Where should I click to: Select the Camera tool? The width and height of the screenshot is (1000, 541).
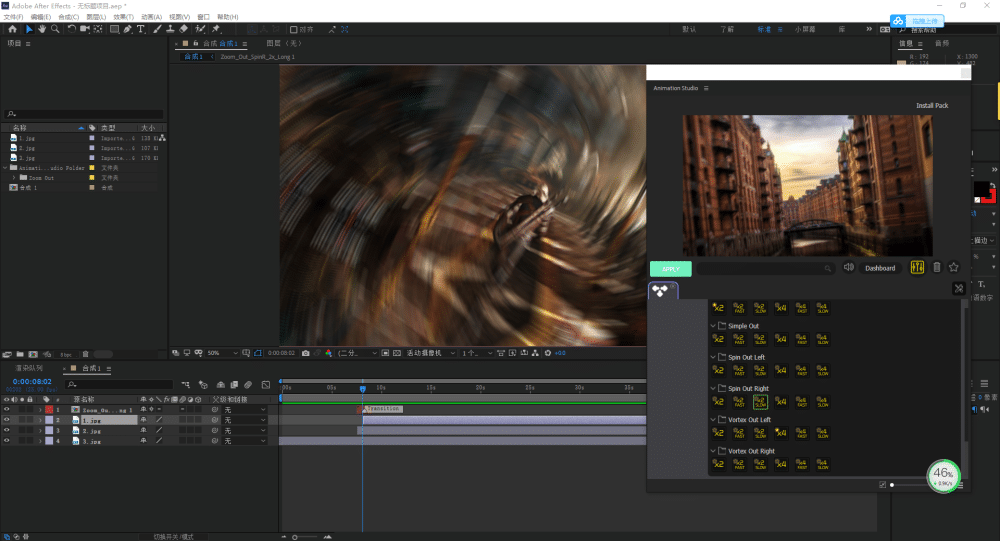pyautogui.click(x=85, y=29)
